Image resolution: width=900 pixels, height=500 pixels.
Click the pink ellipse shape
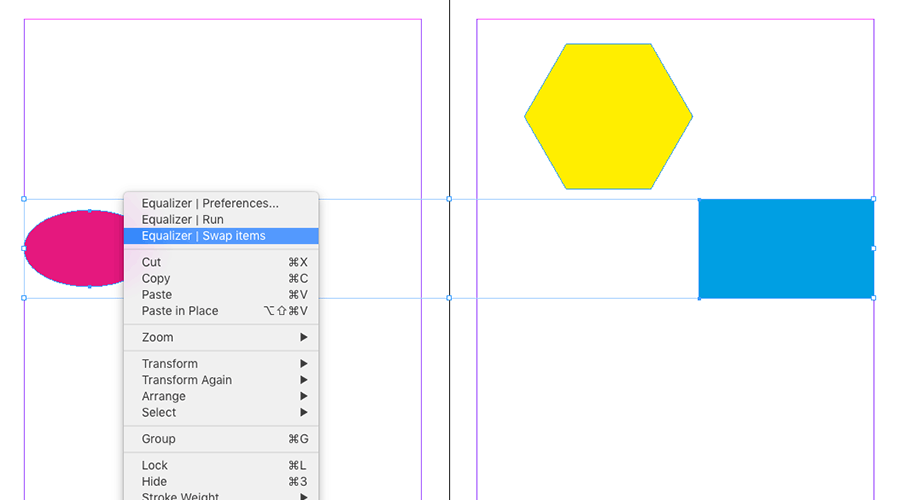point(72,248)
